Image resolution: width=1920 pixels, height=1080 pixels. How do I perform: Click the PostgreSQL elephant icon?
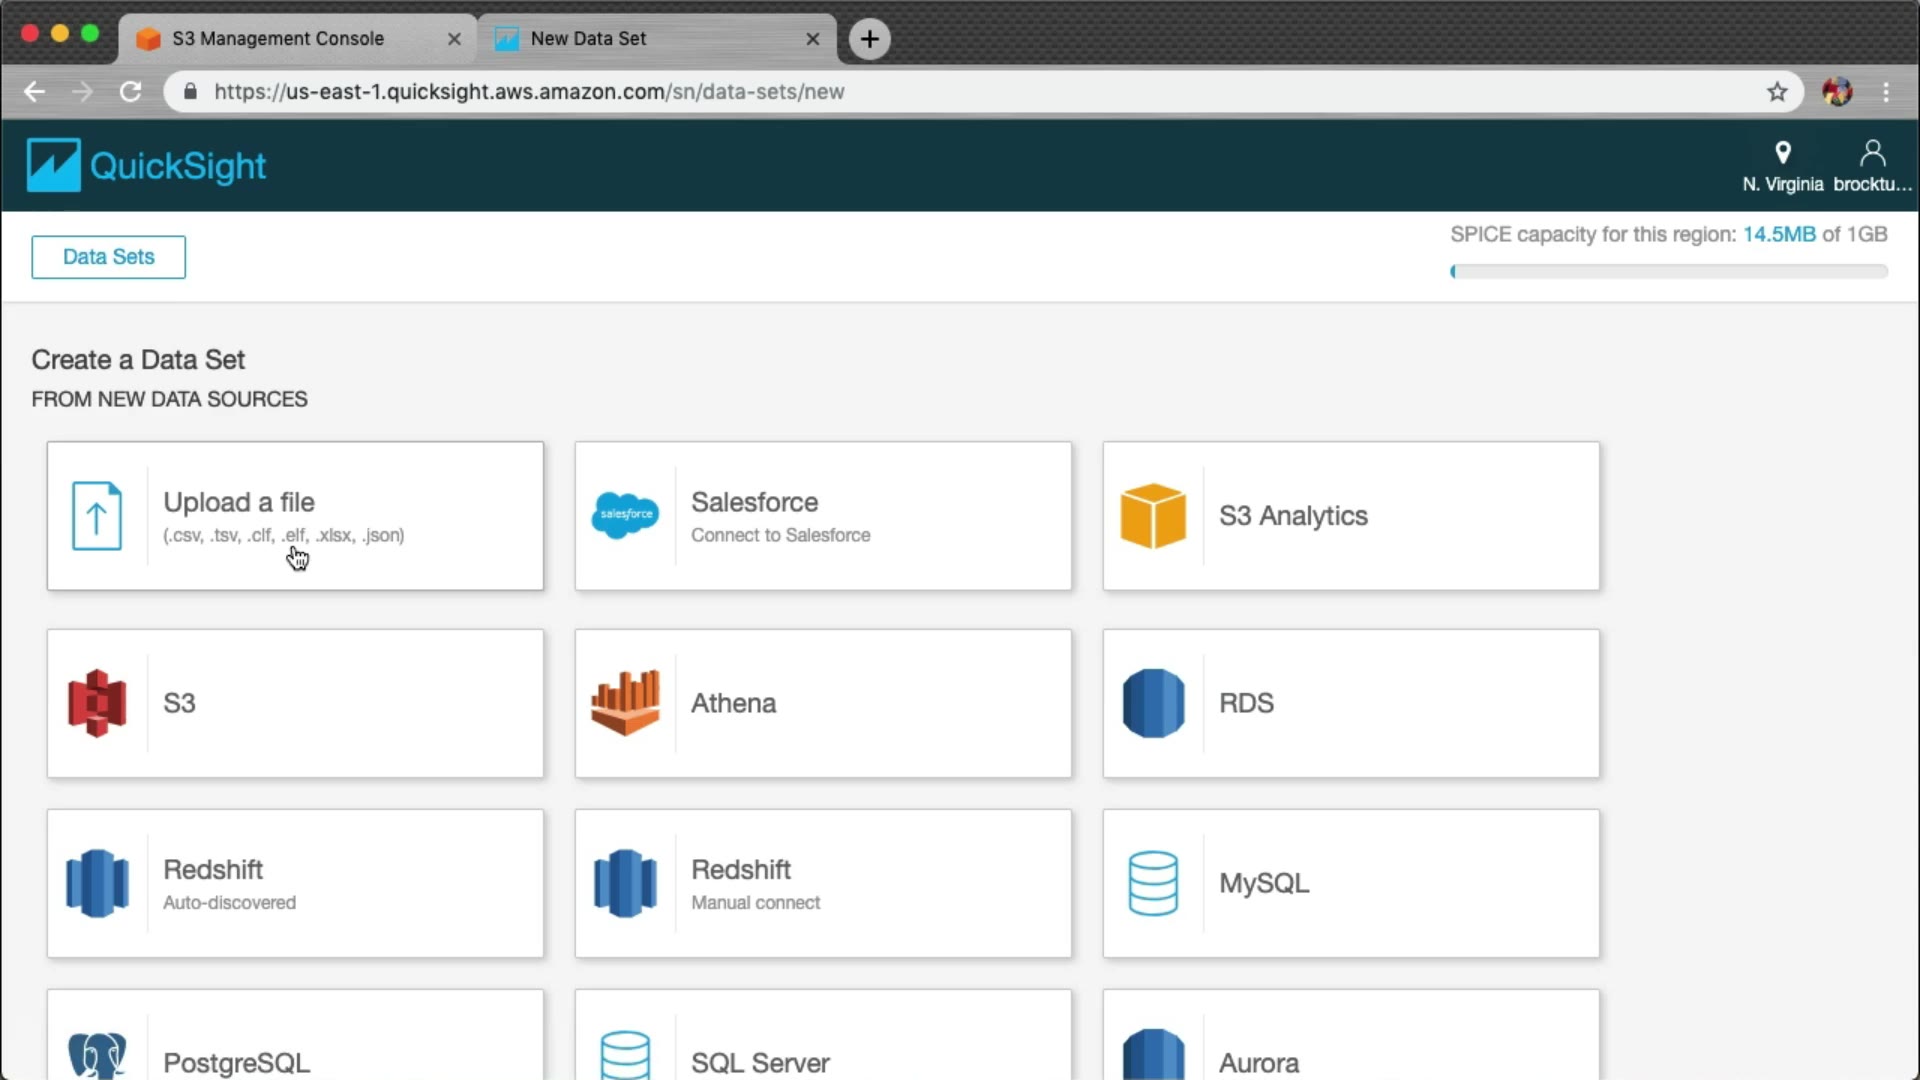[x=97, y=1055]
